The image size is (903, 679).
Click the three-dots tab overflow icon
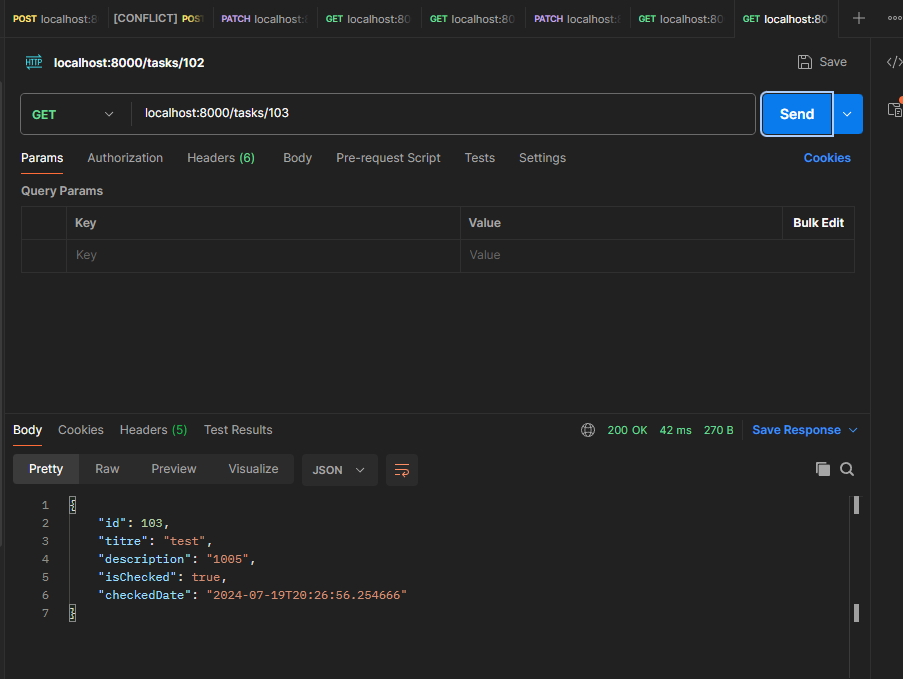point(893,18)
